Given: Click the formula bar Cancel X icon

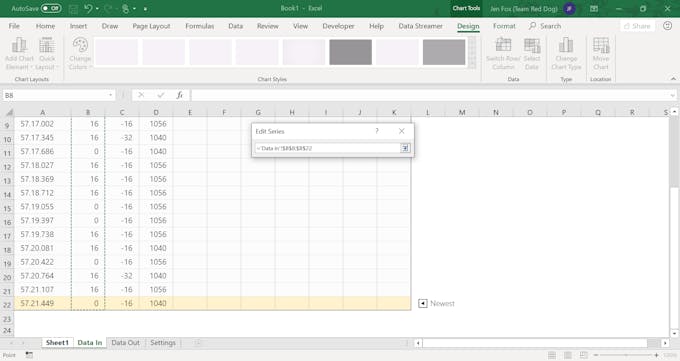Looking at the screenshot, I should click(x=141, y=95).
